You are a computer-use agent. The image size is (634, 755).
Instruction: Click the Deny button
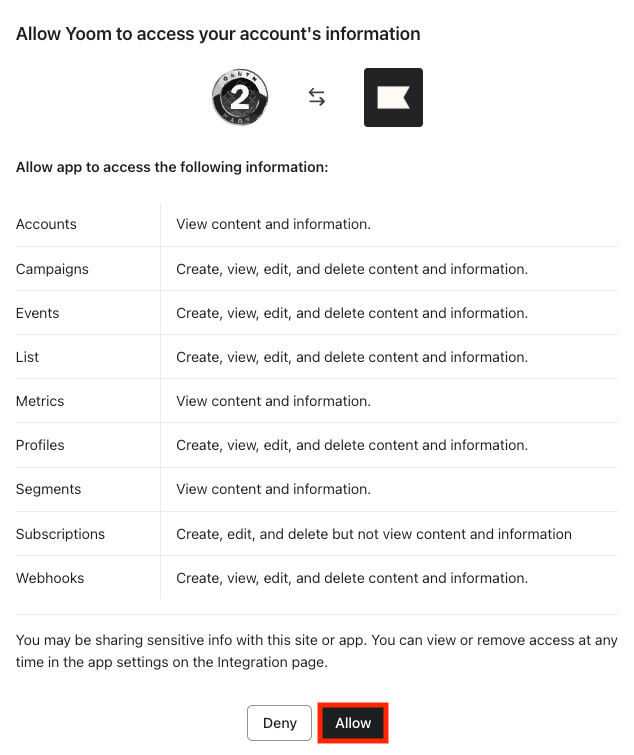click(279, 723)
